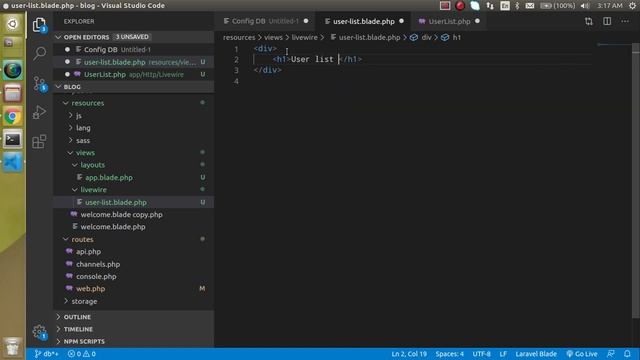Open Terminal from the Ubuntu dock

coord(13,140)
